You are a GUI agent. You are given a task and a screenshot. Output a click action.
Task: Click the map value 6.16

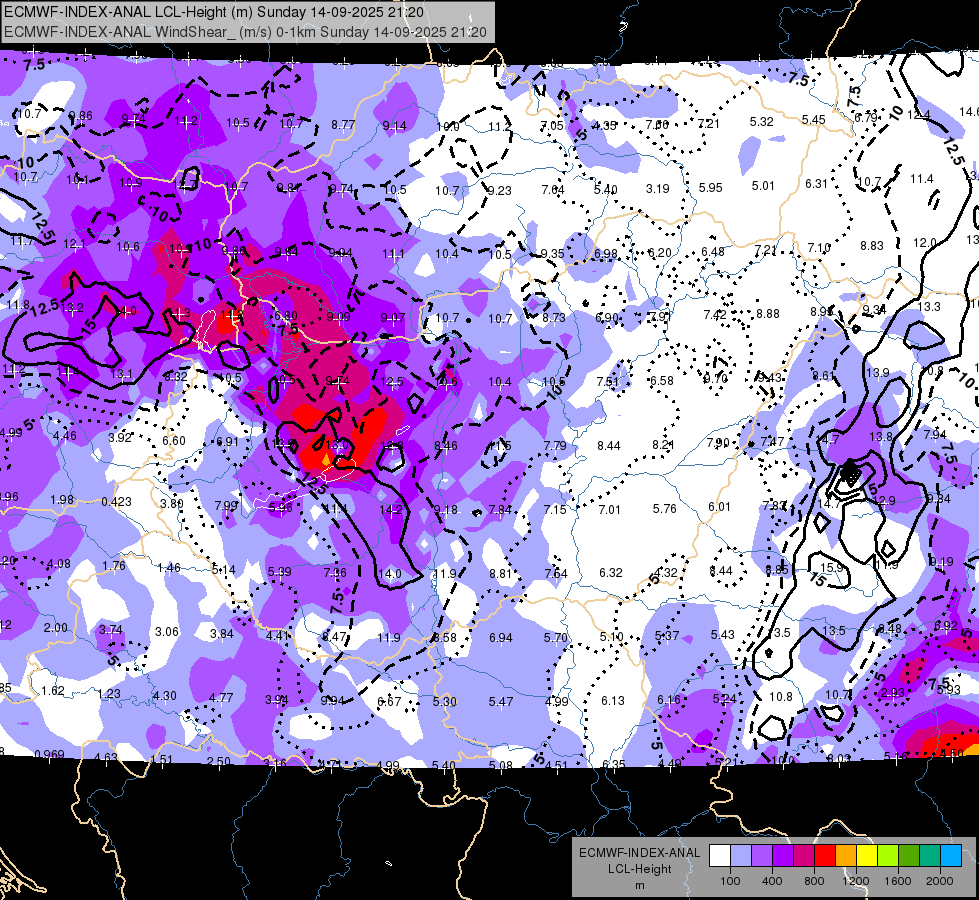pos(669,700)
